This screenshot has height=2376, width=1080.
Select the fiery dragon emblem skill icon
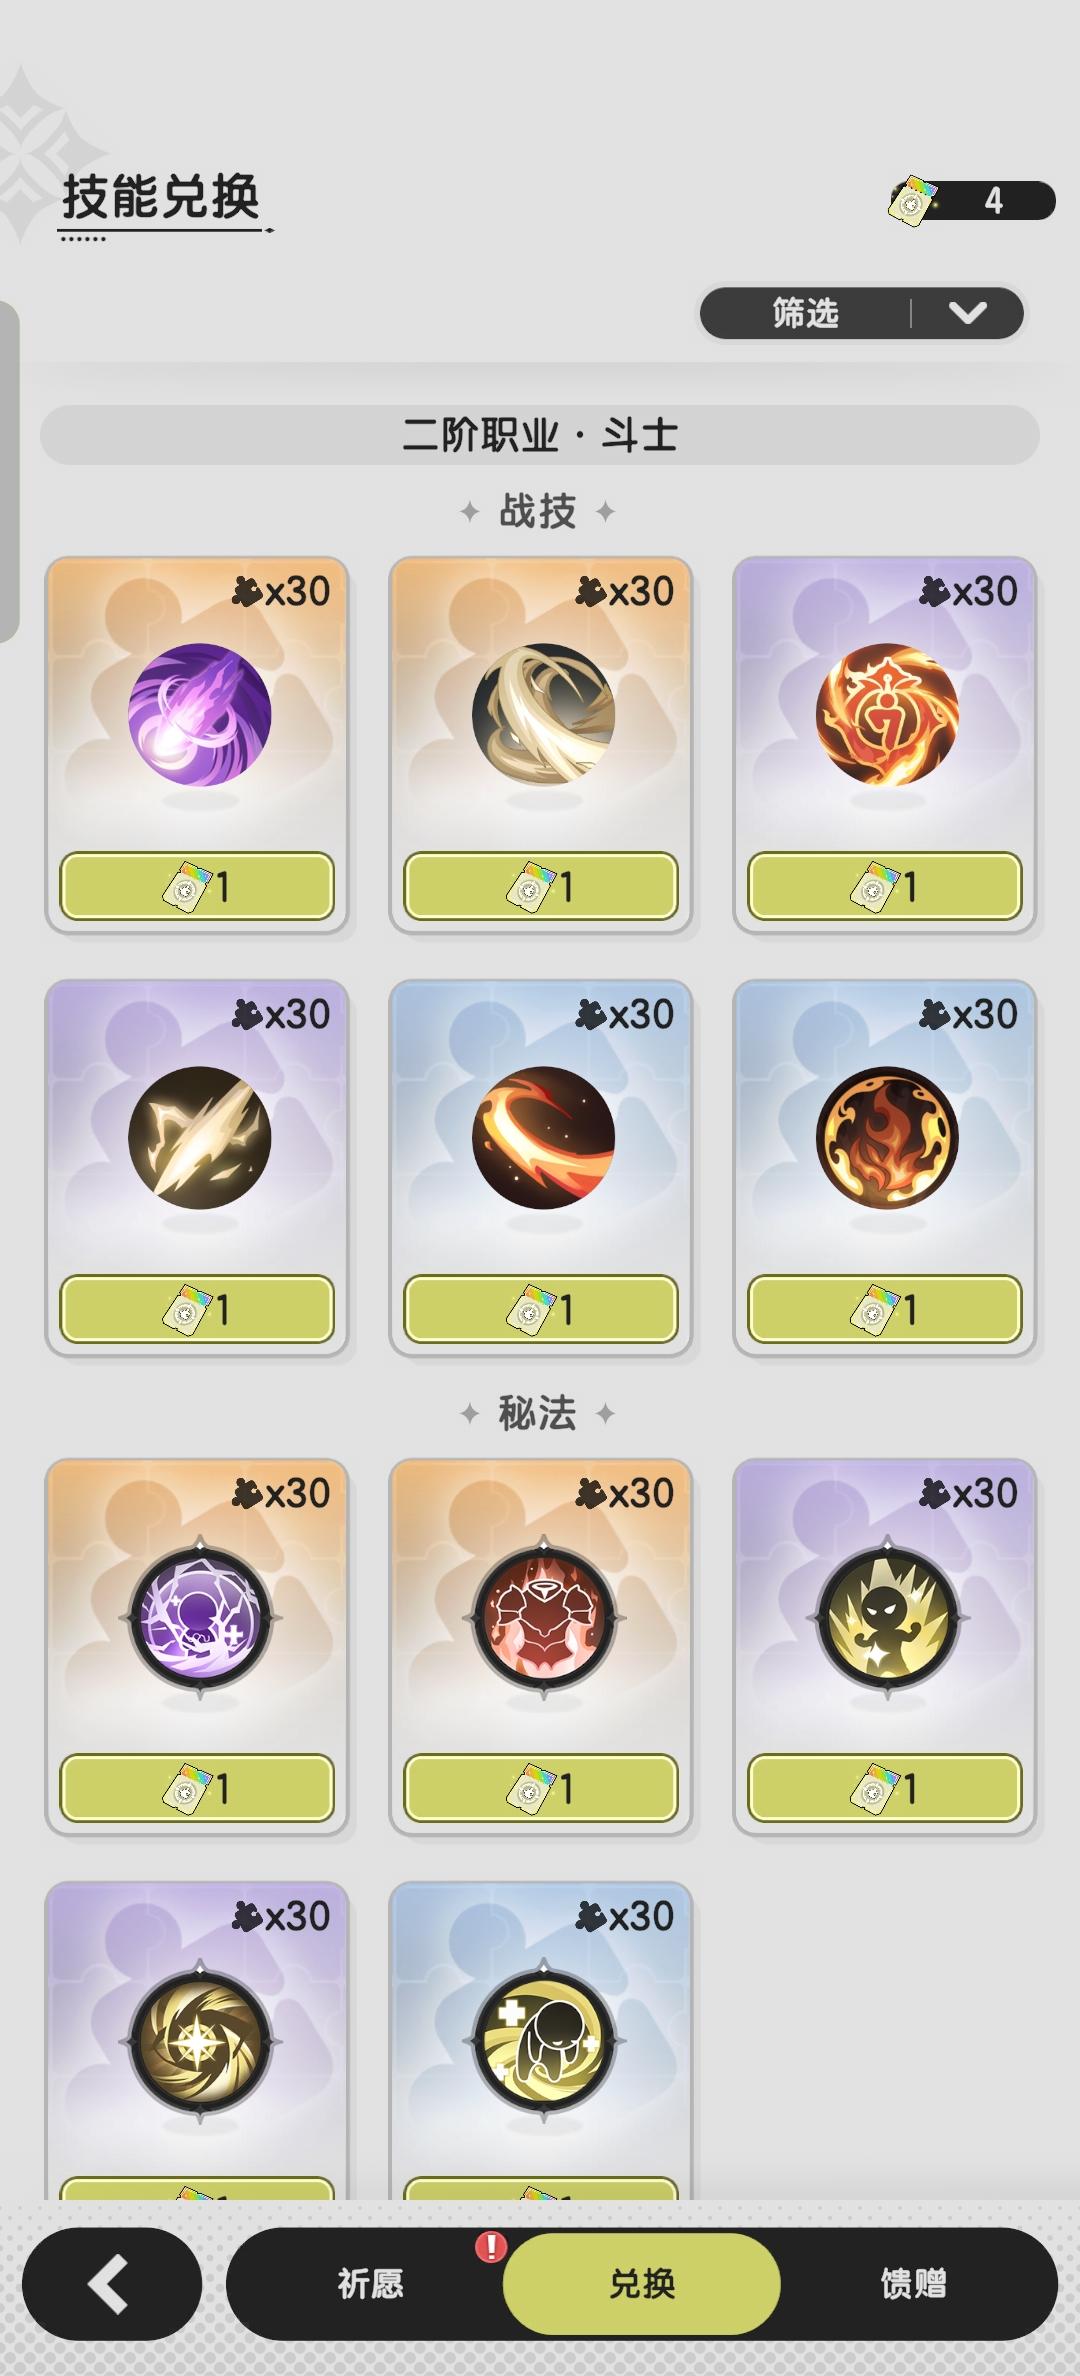pyautogui.click(x=887, y=714)
